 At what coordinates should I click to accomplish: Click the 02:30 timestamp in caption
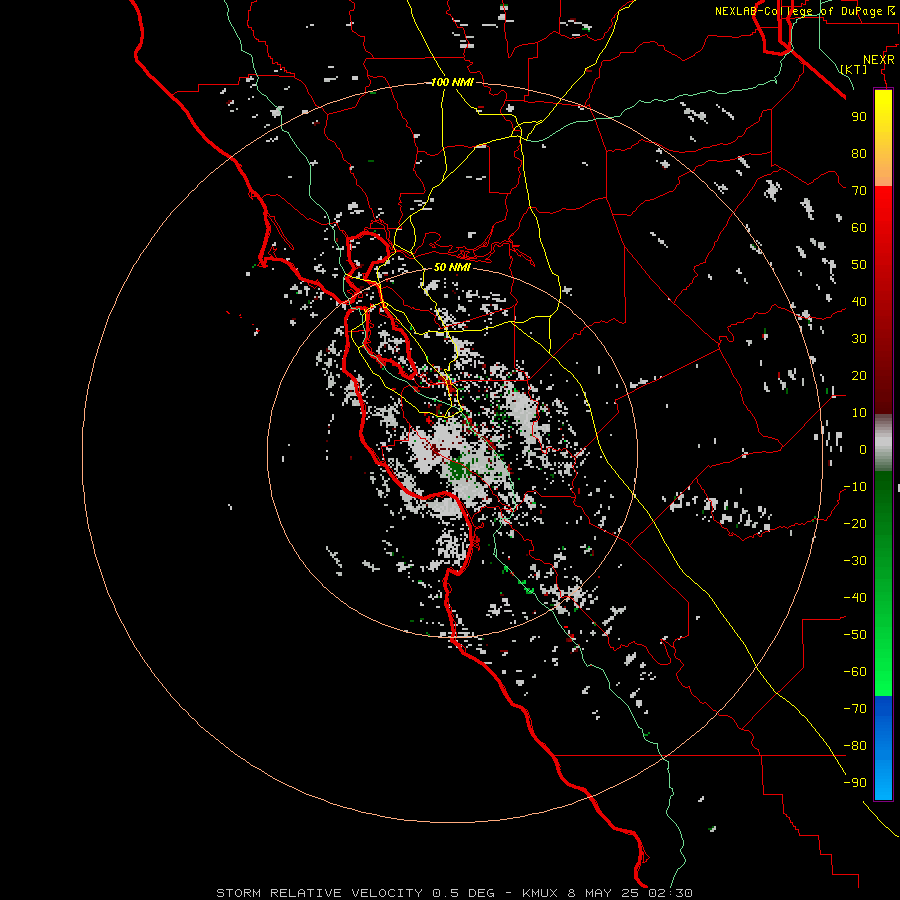670,893
